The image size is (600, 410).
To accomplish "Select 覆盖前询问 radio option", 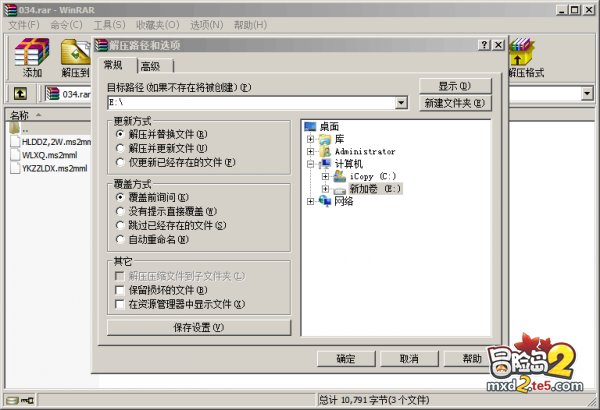I will pos(120,198).
